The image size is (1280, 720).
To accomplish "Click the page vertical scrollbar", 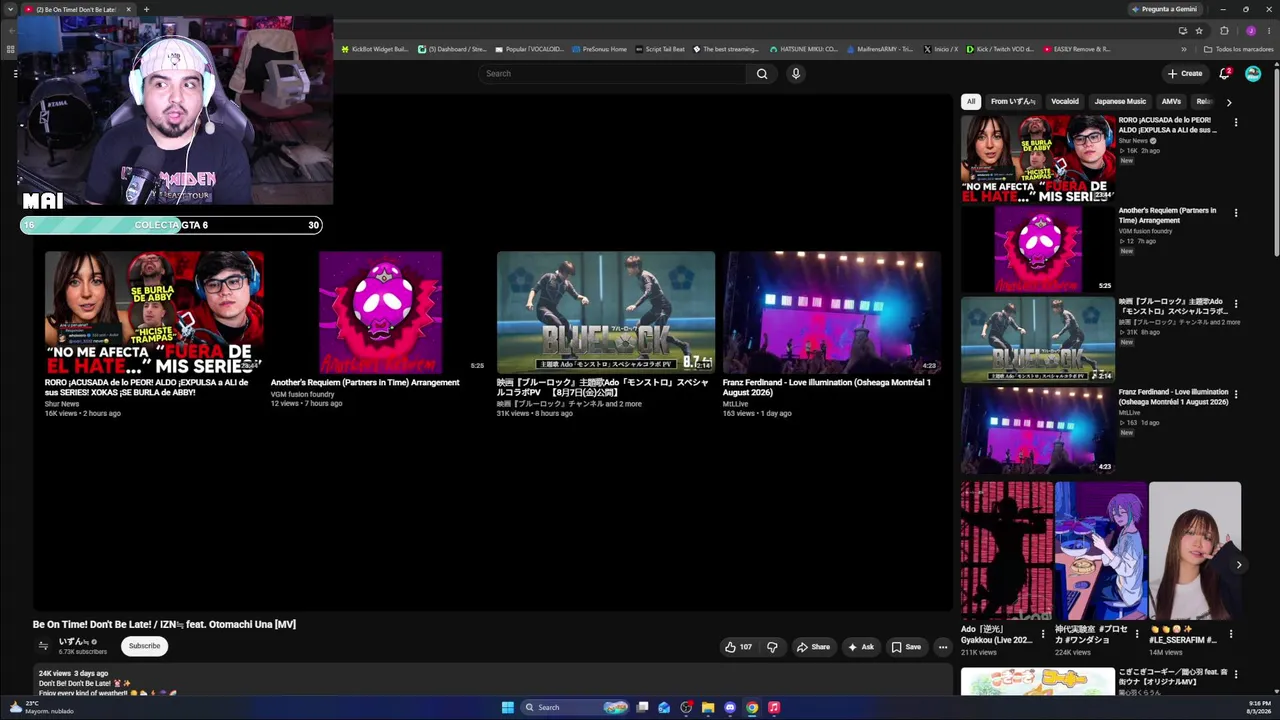I will point(1275,160).
